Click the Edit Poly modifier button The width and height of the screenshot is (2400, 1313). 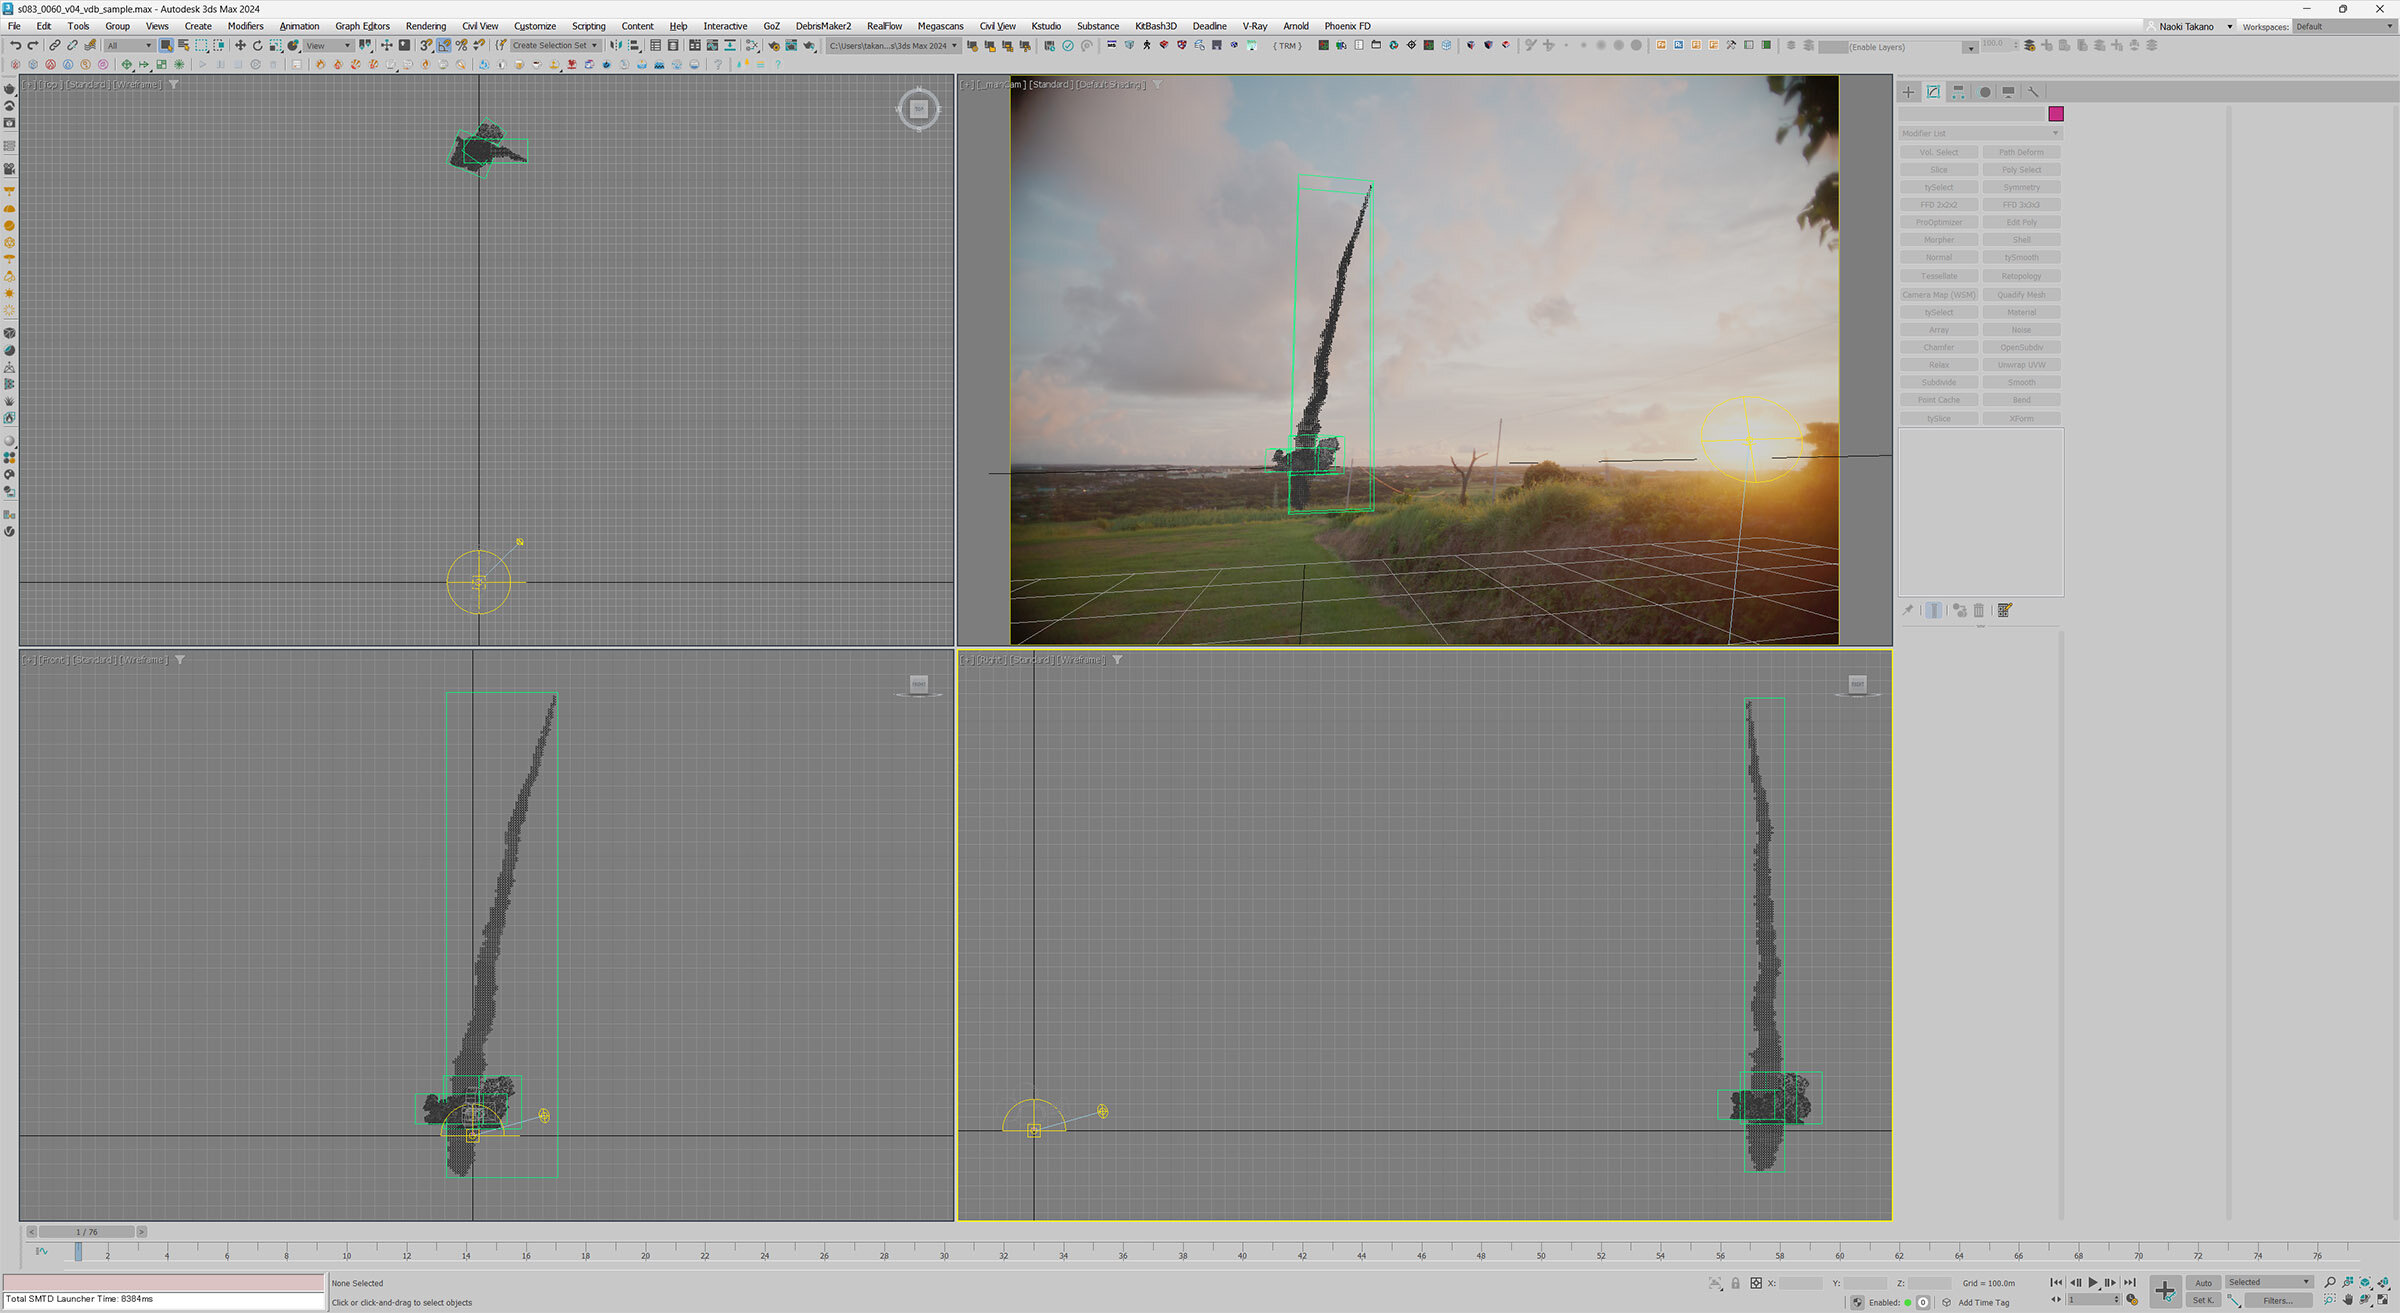pyautogui.click(x=2020, y=222)
